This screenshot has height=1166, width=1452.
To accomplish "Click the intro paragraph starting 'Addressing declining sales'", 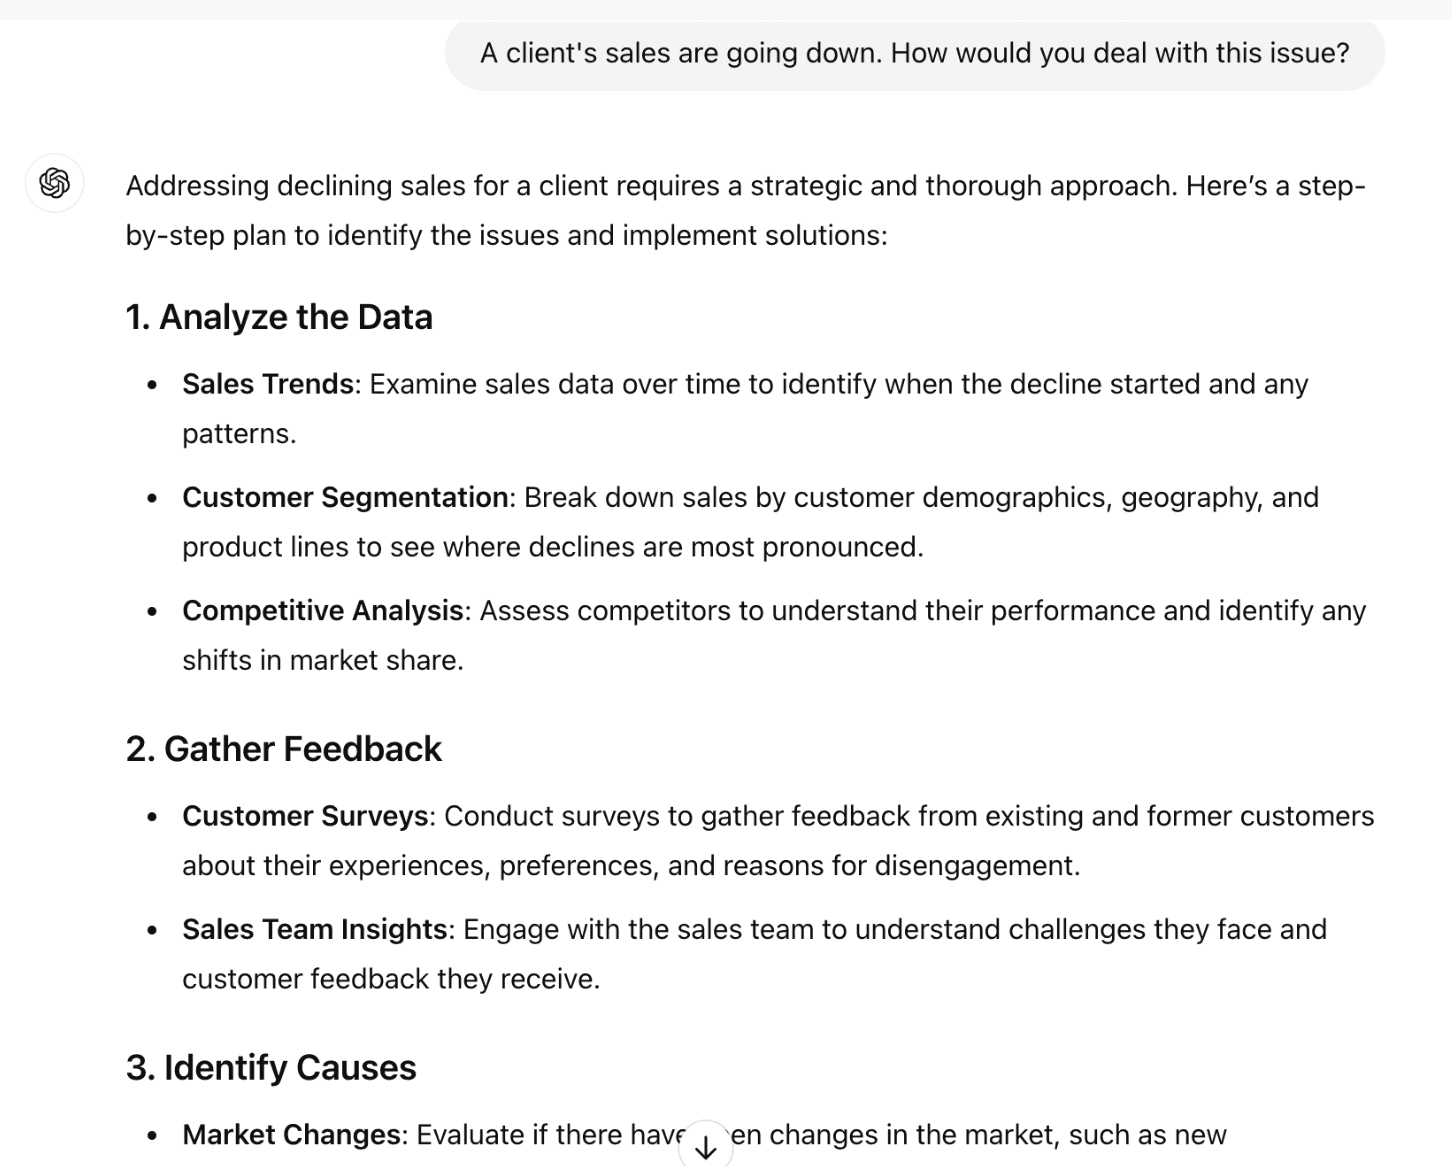I will tap(745, 210).
